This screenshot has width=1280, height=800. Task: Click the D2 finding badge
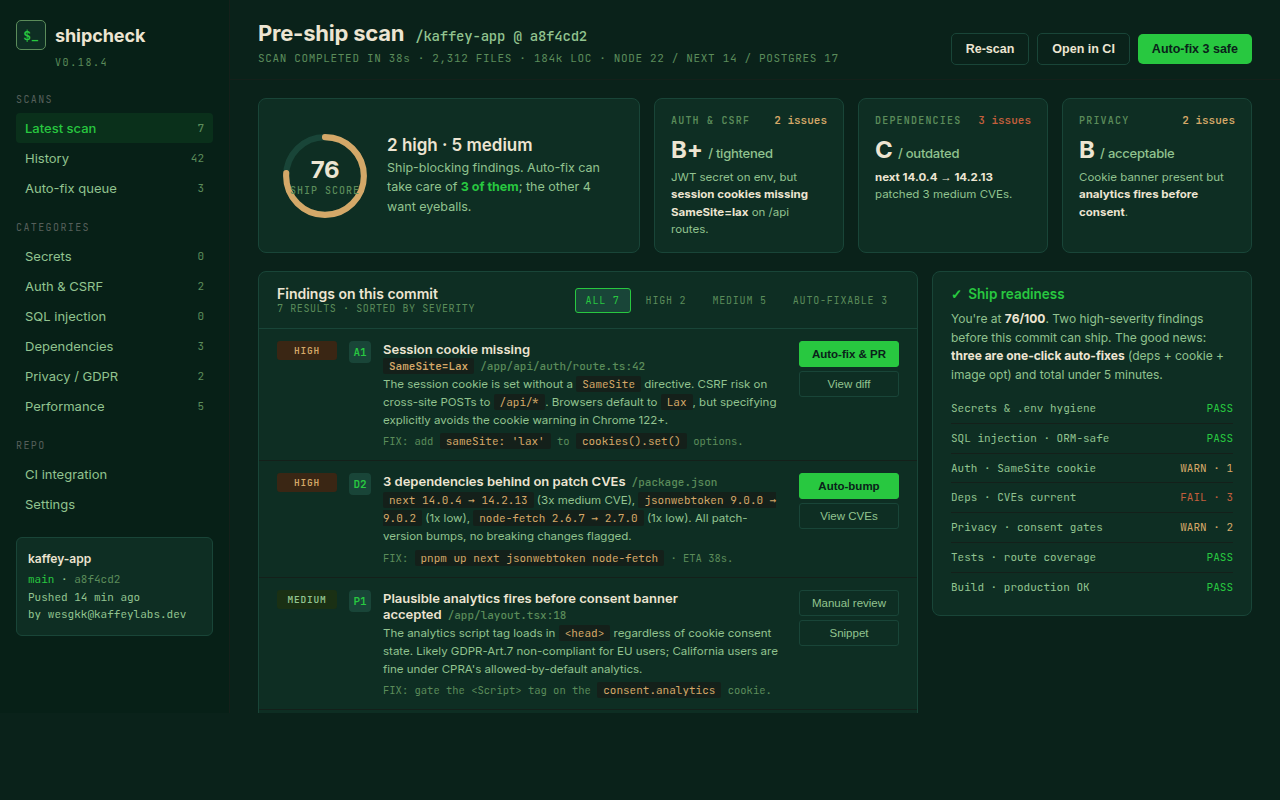pyautogui.click(x=360, y=485)
